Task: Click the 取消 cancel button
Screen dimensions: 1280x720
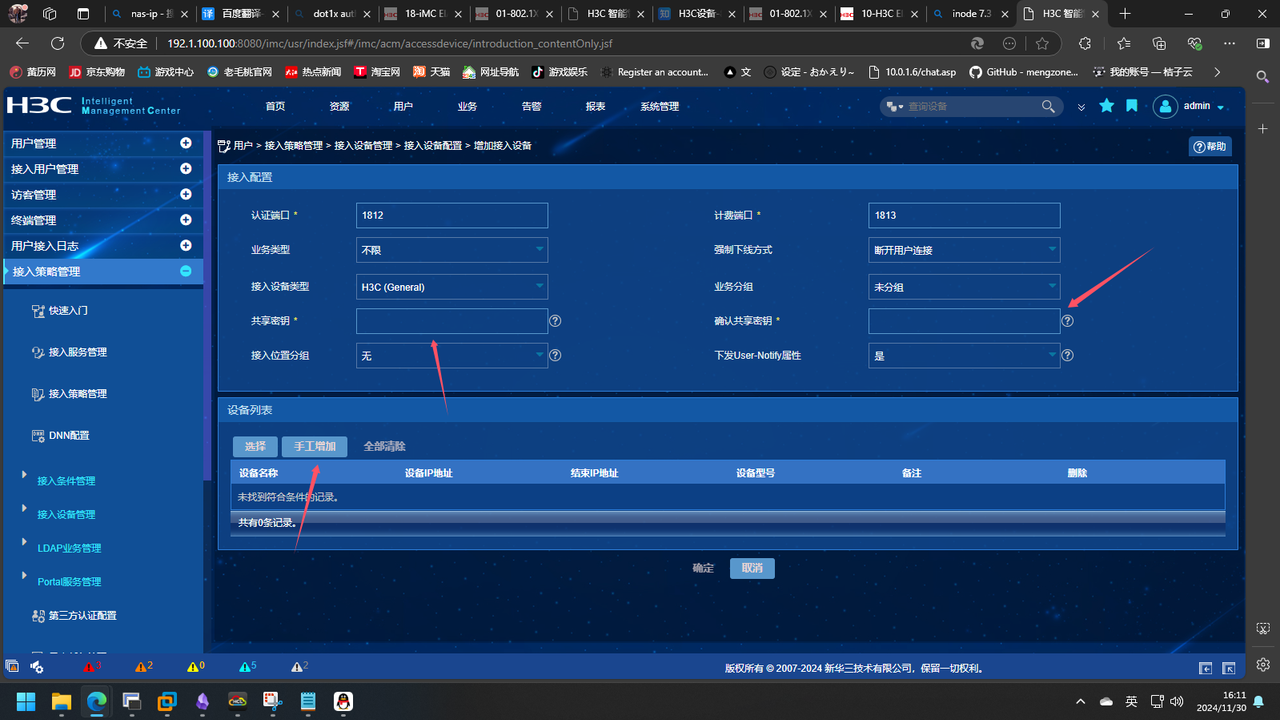Action: pos(752,568)
